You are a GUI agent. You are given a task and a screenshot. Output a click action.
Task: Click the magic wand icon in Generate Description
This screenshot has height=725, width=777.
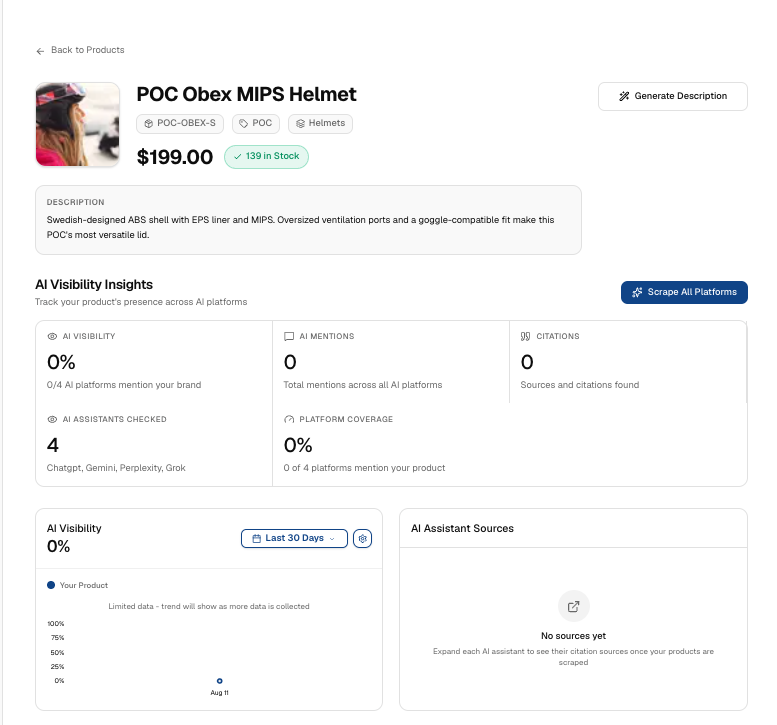click(x=624, y=96)
